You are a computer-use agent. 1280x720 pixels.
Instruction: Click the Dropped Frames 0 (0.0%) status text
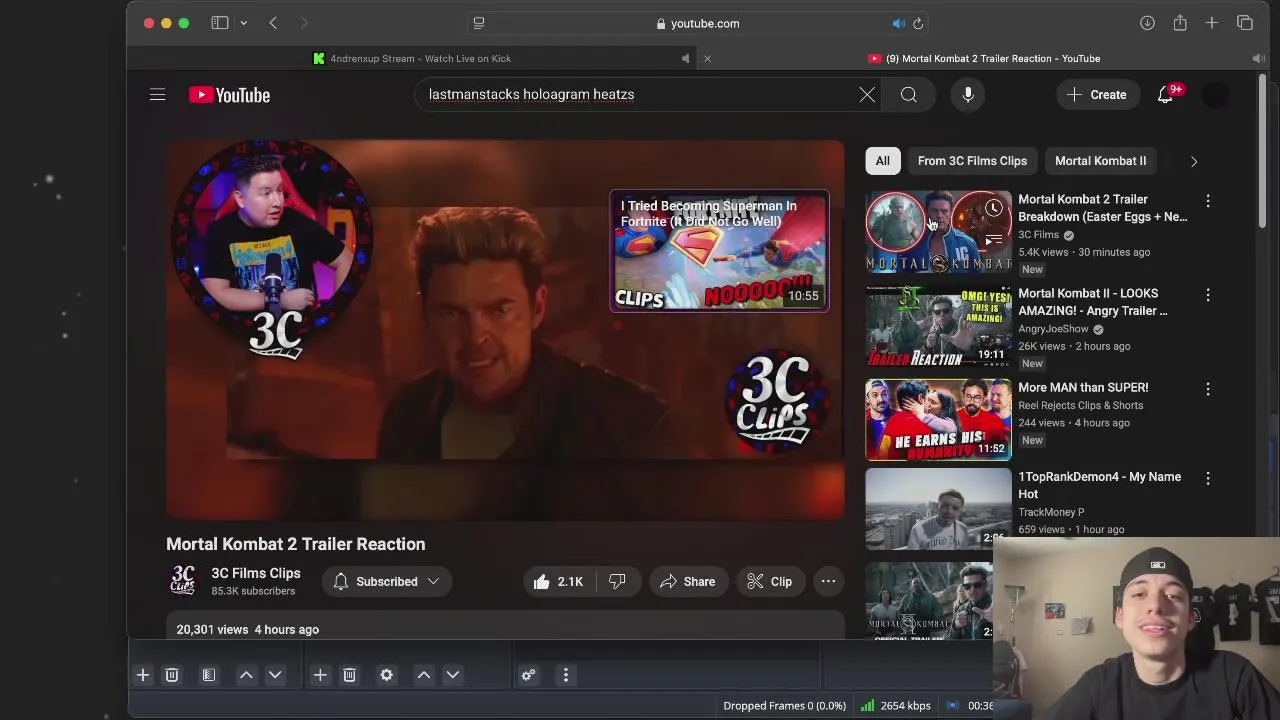[784, 706]
